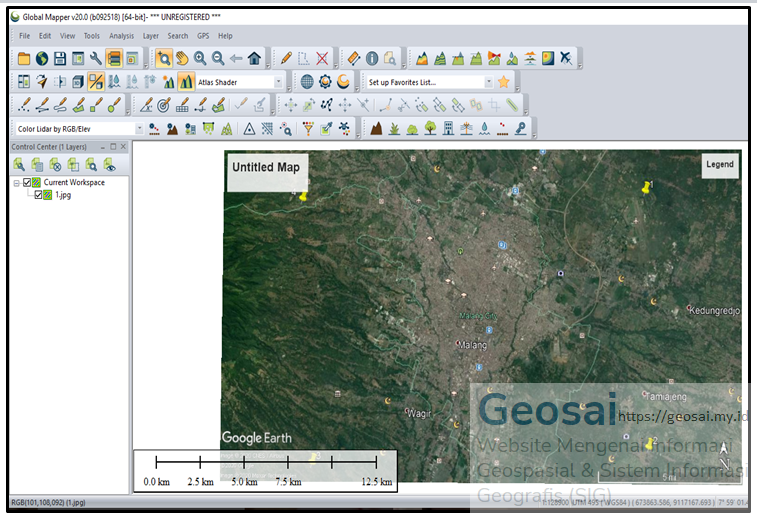
Task: Click the globe grid projection icon
Action: (307, 82)
